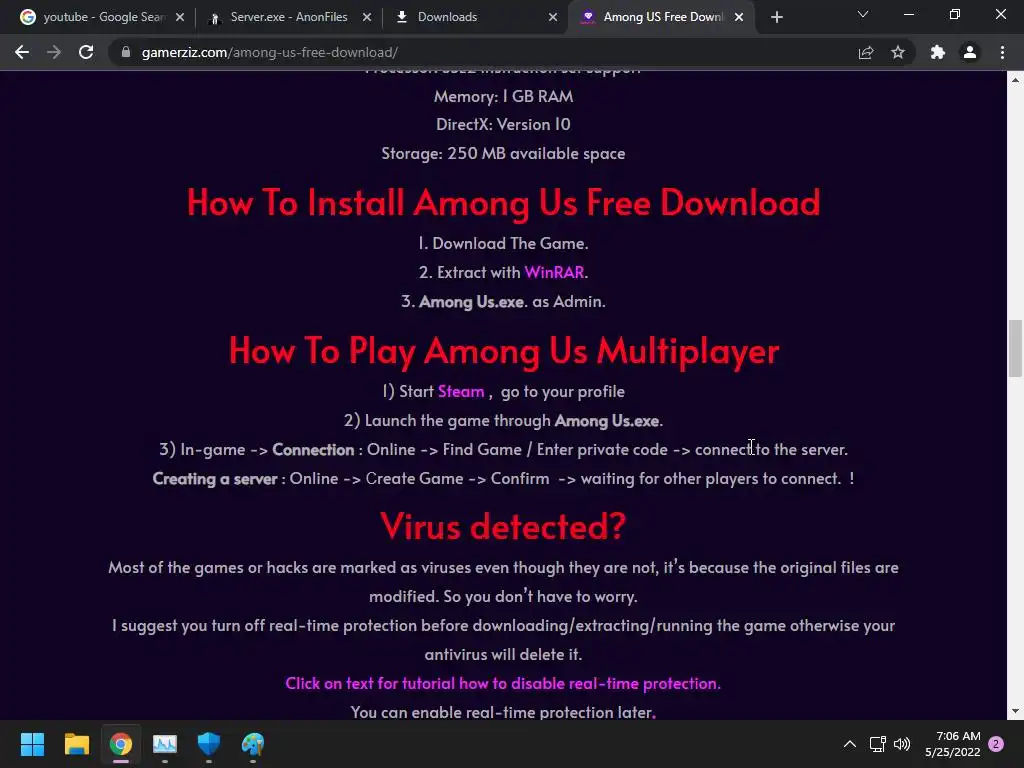Open network status tray icon
Screen dimensions: 1024x768
tap(877, 744)
